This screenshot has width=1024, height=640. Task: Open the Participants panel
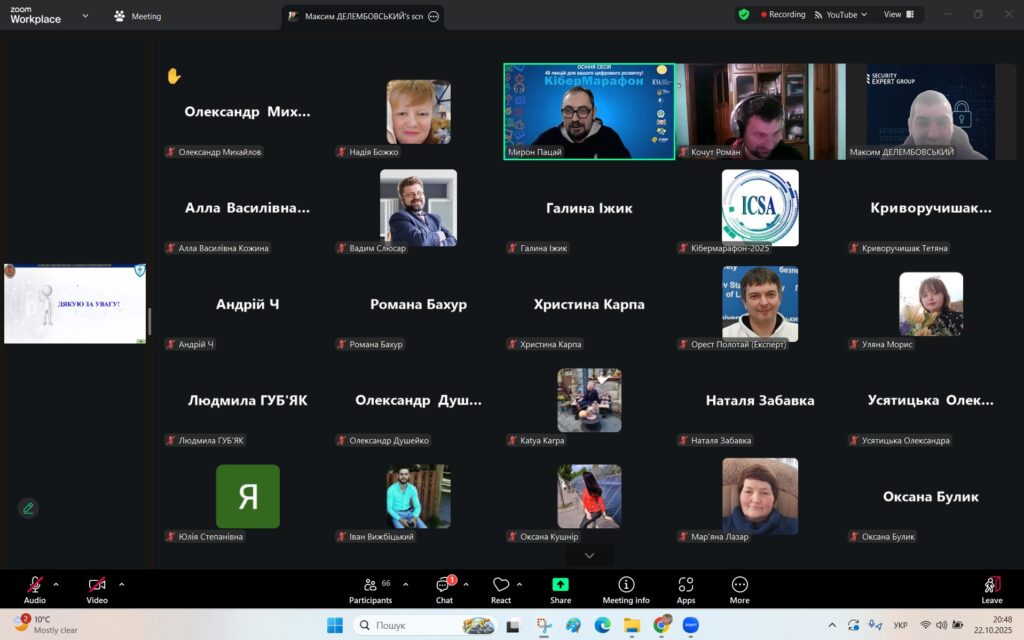370,587
